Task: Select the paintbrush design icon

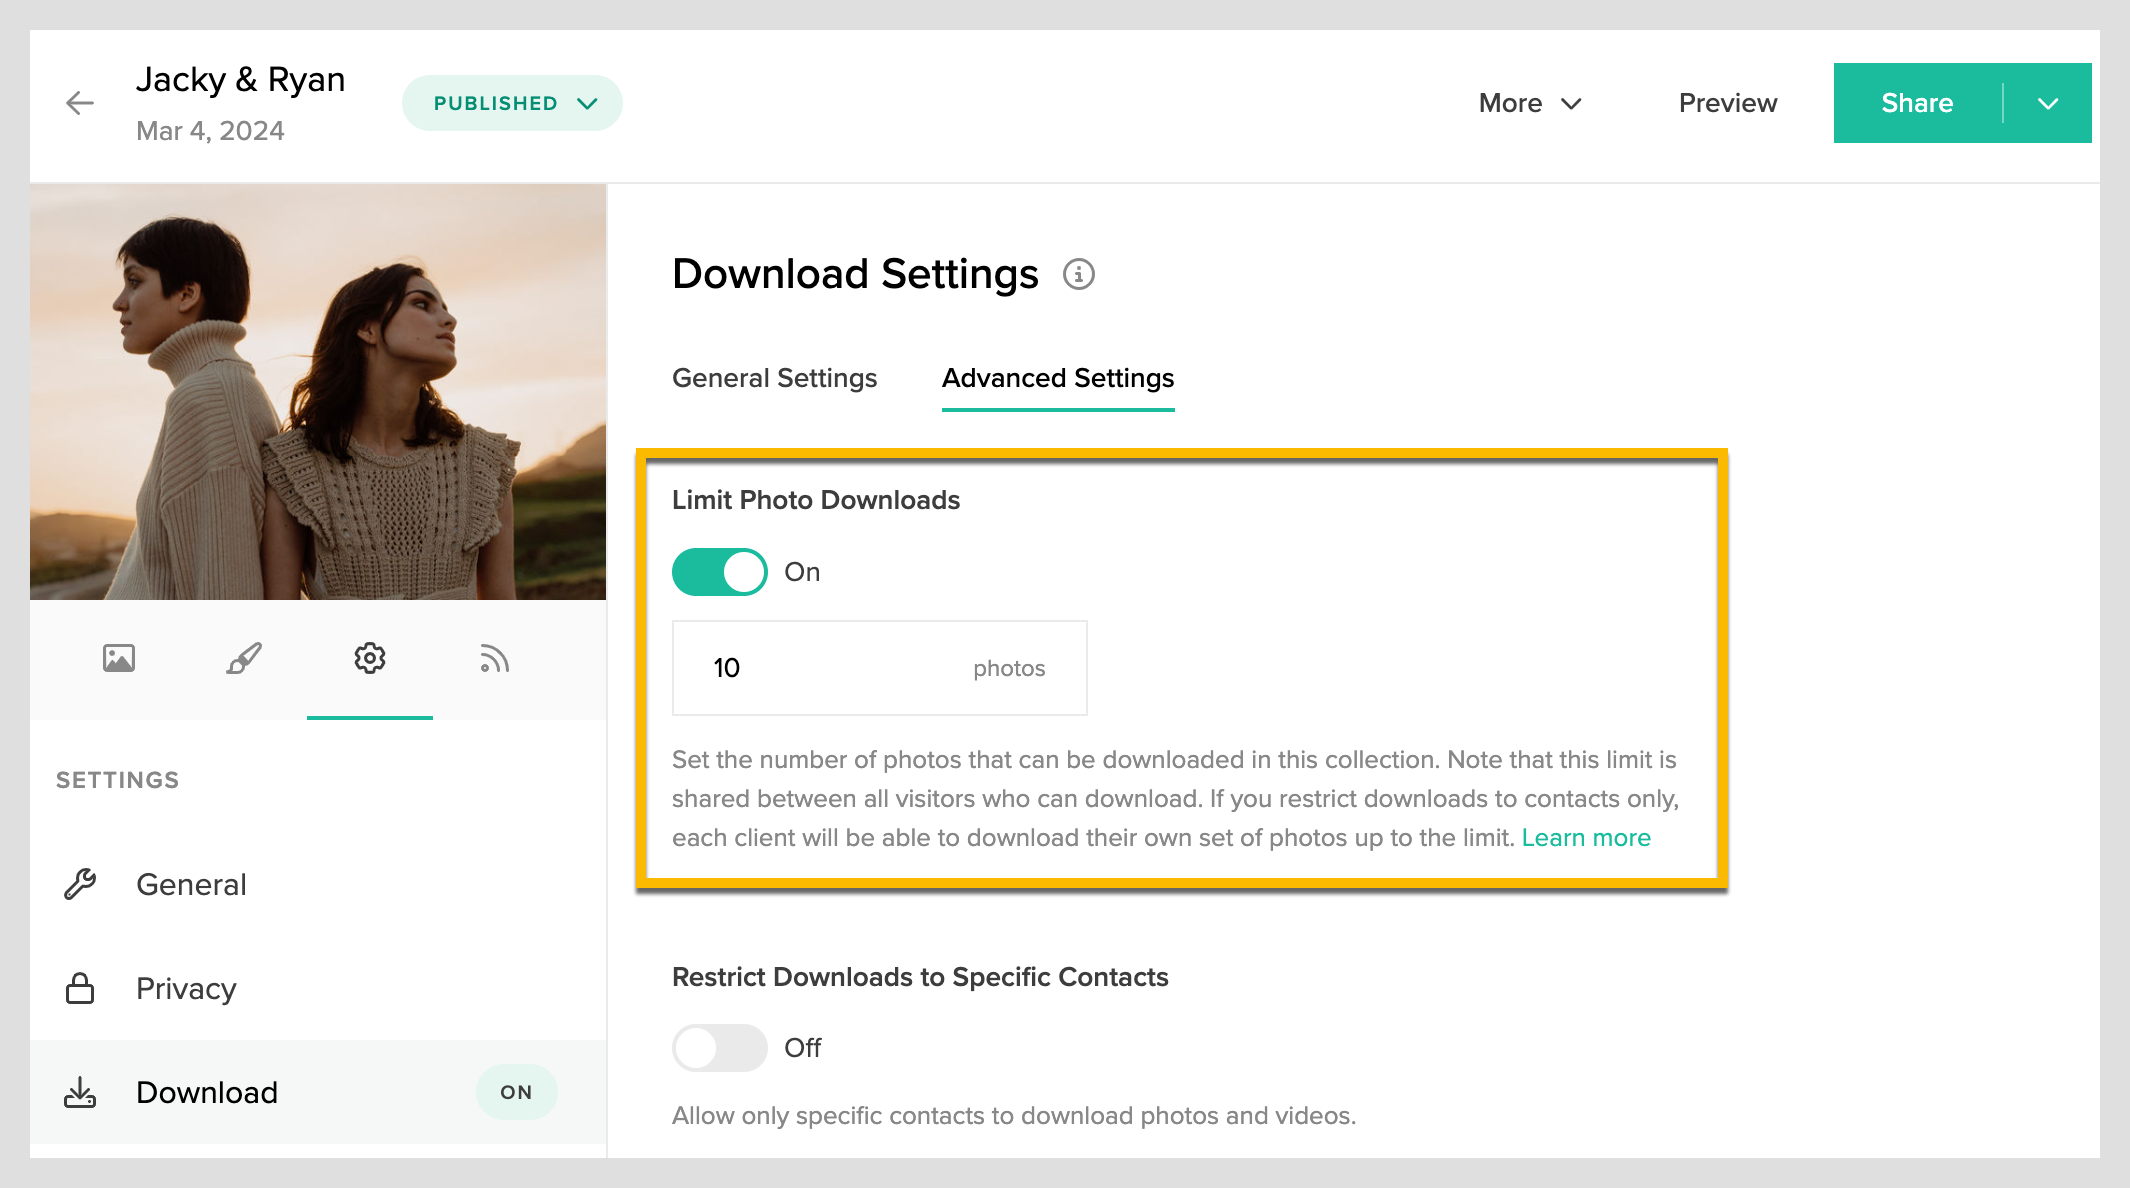Action: (243, 658)
